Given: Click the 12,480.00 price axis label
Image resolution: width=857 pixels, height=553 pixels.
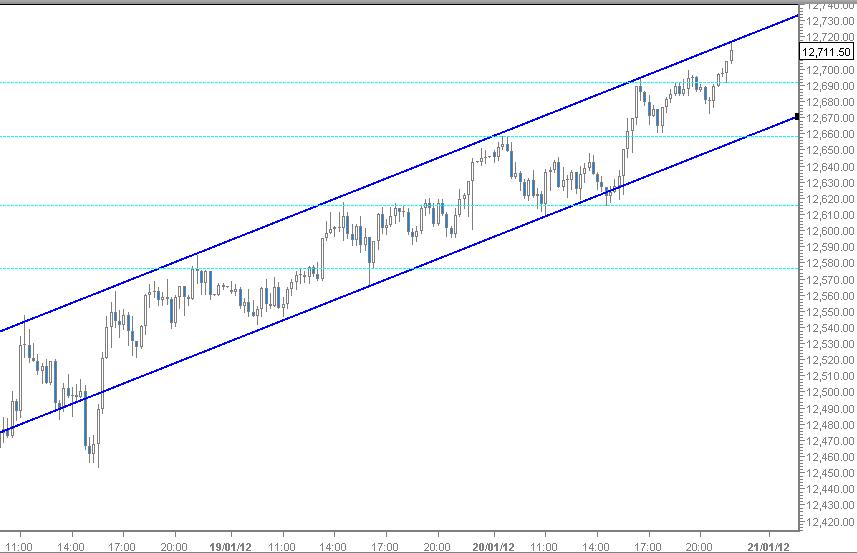Looking at the screenshot, I should click(x=830, y=425).
